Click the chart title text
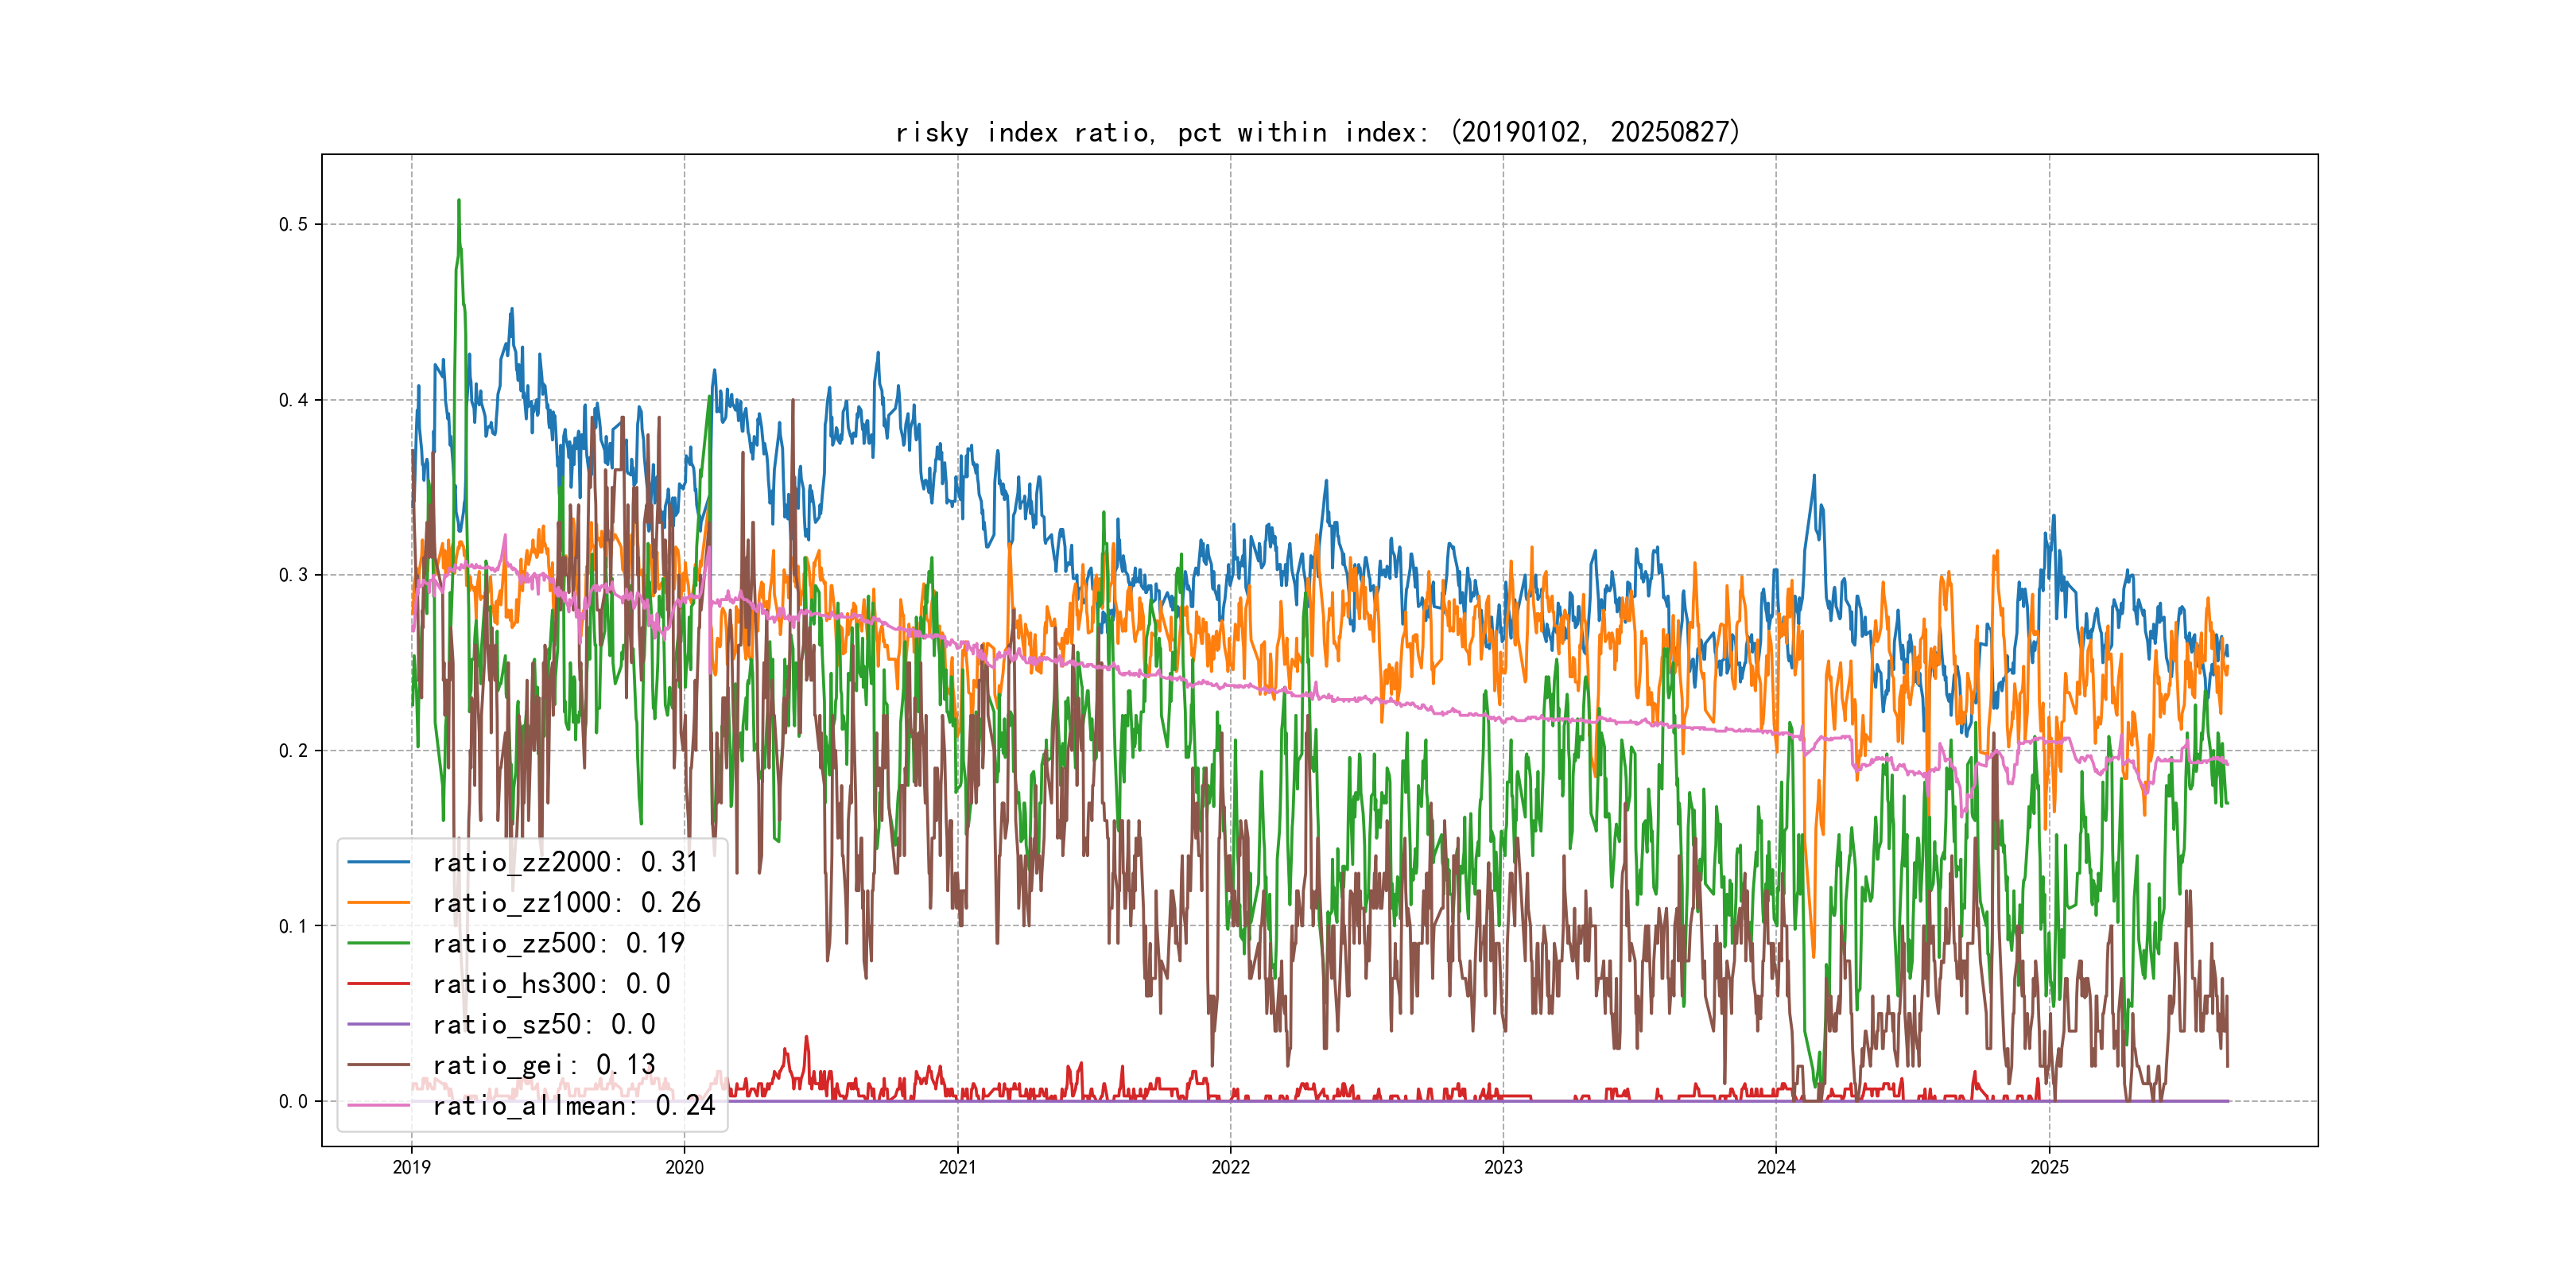Viewport: 2576px width, 1288px height. (x=1317, y=132)
